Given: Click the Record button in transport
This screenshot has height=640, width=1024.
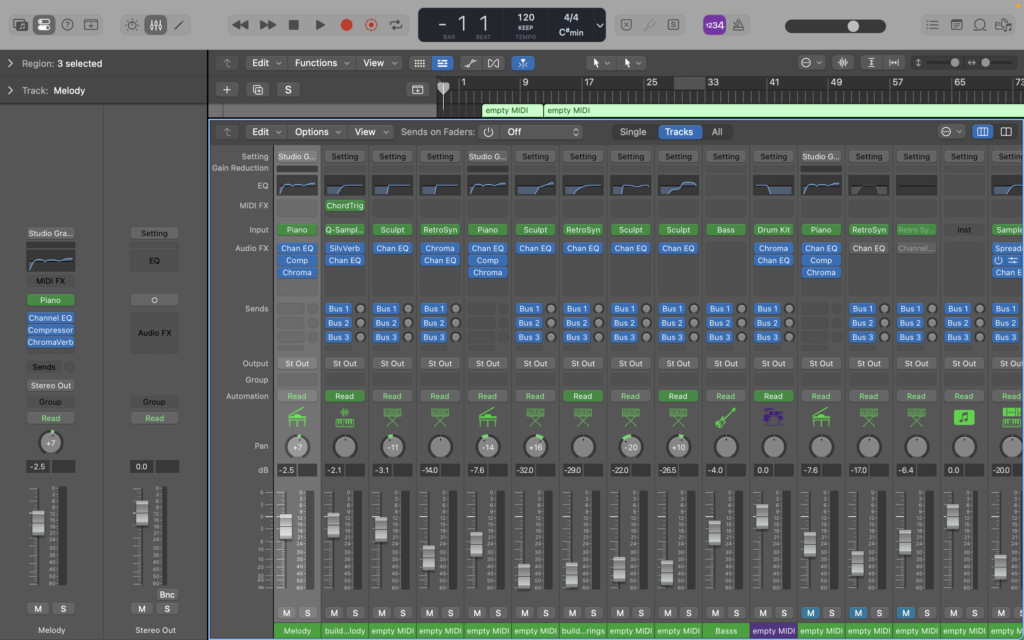Looking at the screenshot, I should click(x=346, y=24).
